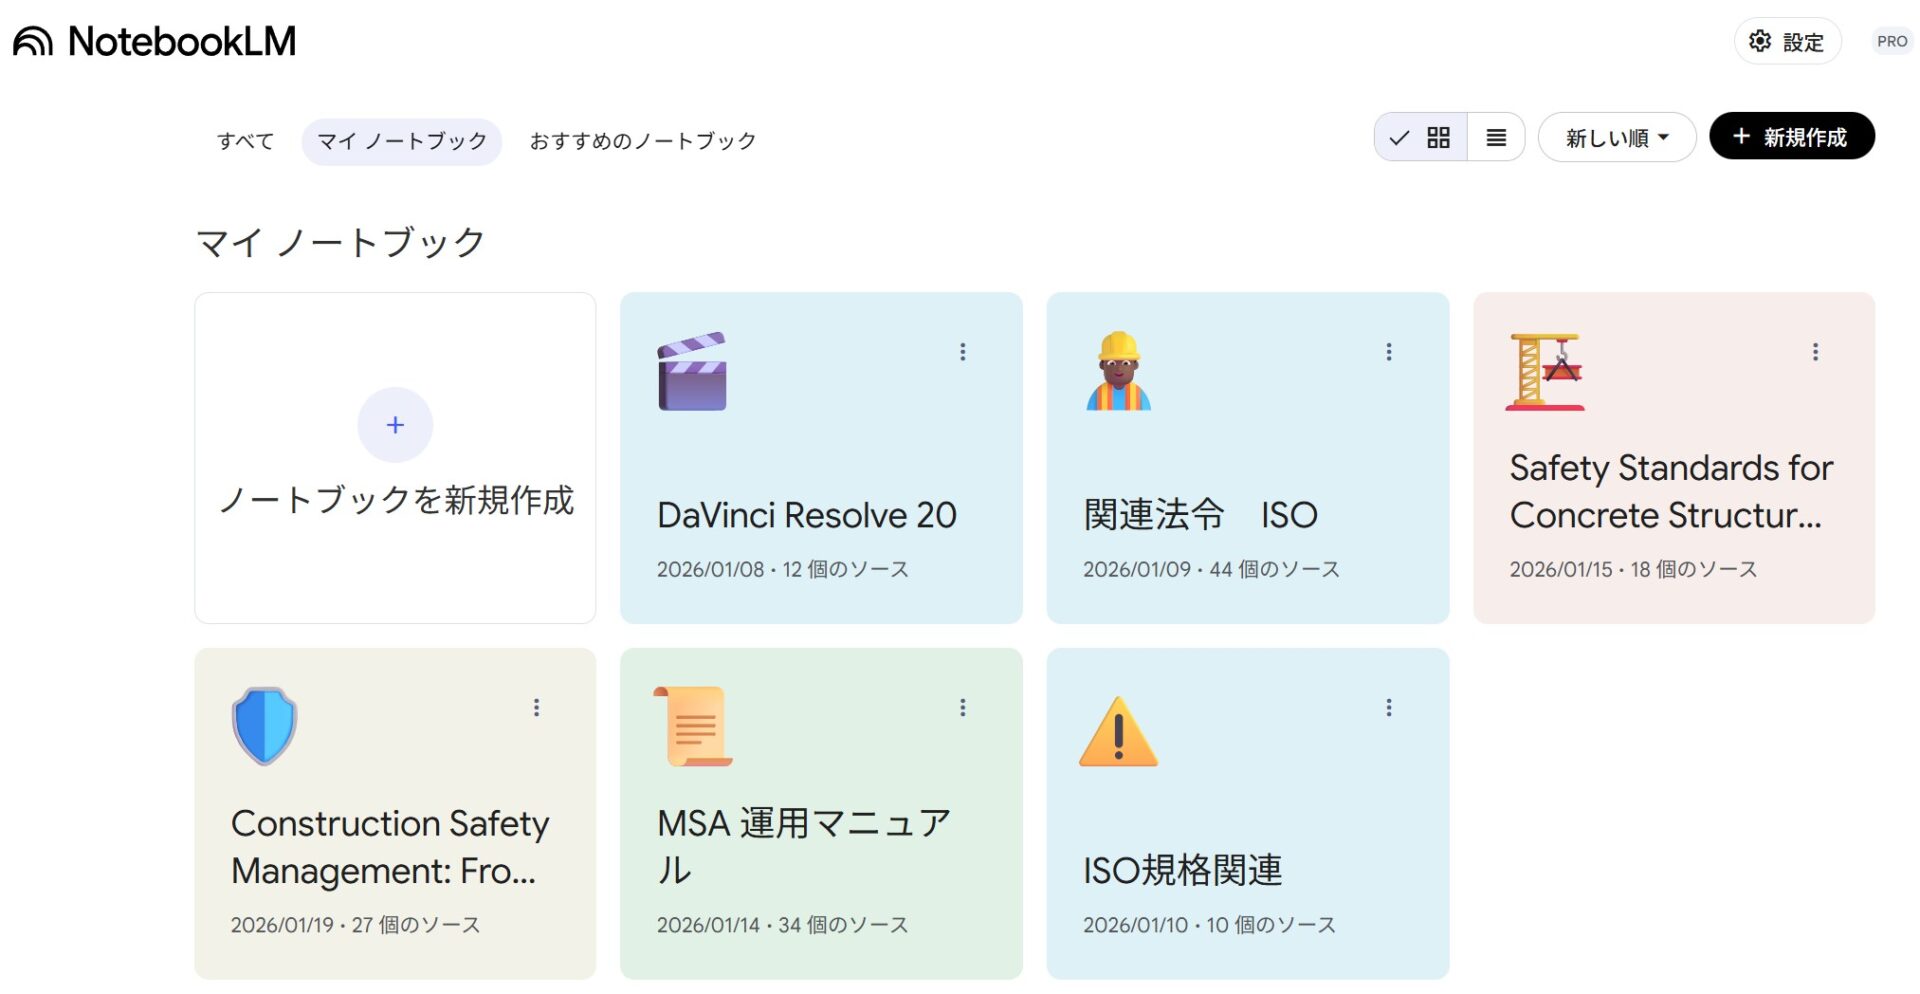Click the construction worker emoji icon
Image resolution: width=1920 pixels, height=994 pixels.
pyautogui.click(x=1118, y=372)
